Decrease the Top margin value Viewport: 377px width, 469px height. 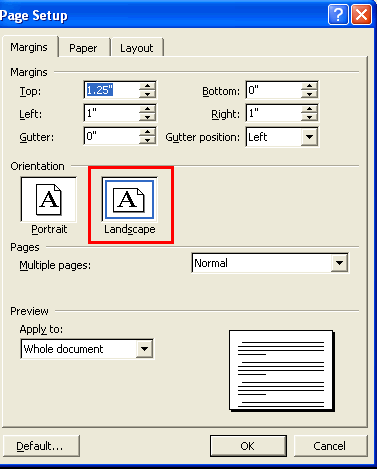(147, 94)
